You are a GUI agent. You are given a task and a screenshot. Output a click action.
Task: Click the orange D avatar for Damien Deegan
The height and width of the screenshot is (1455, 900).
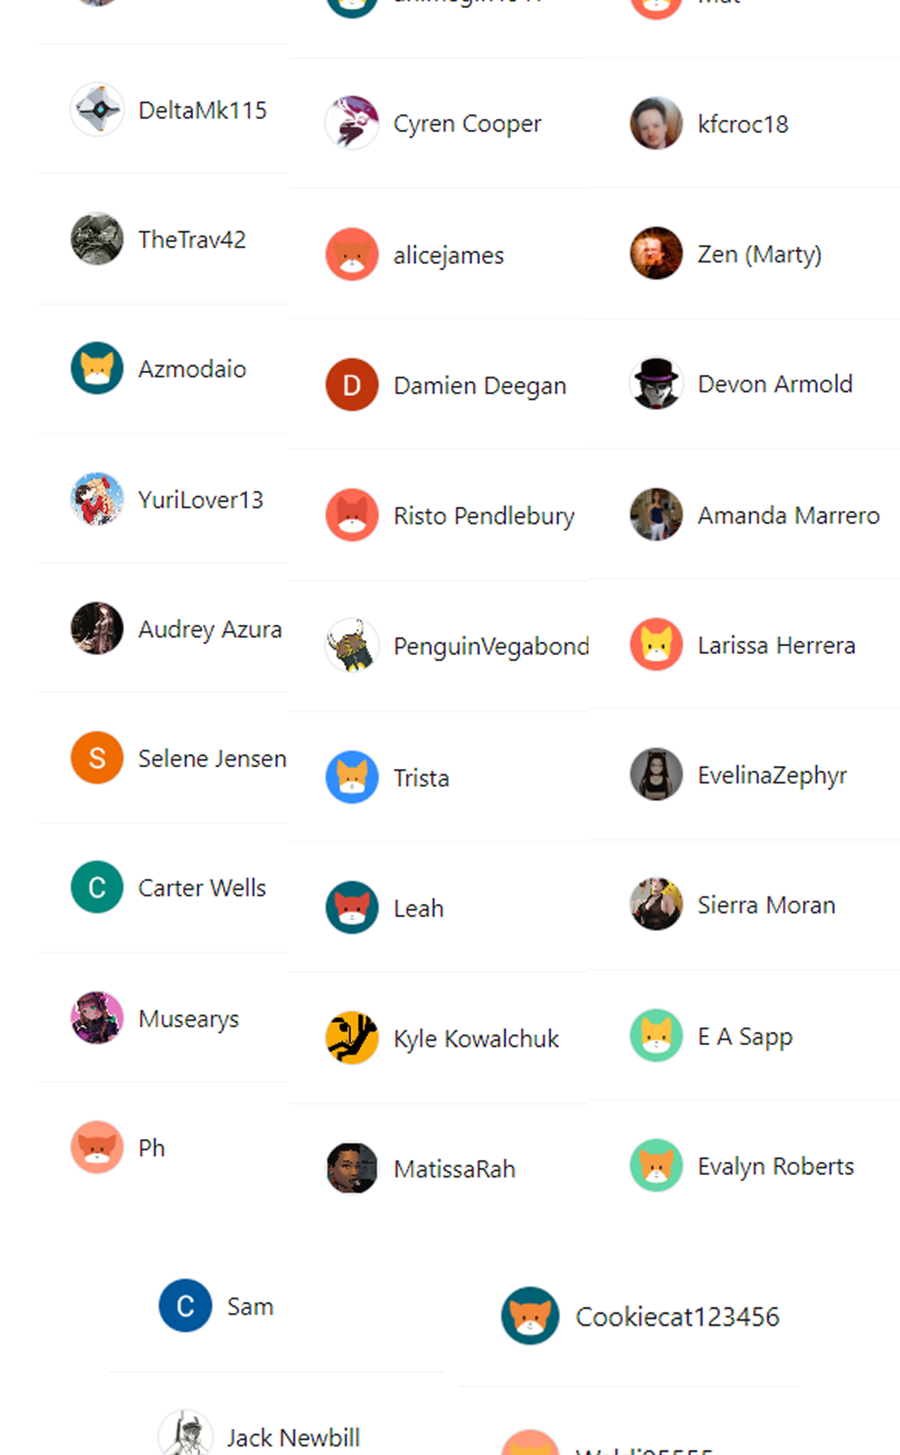pyautogui.click(x=352, y=385)
